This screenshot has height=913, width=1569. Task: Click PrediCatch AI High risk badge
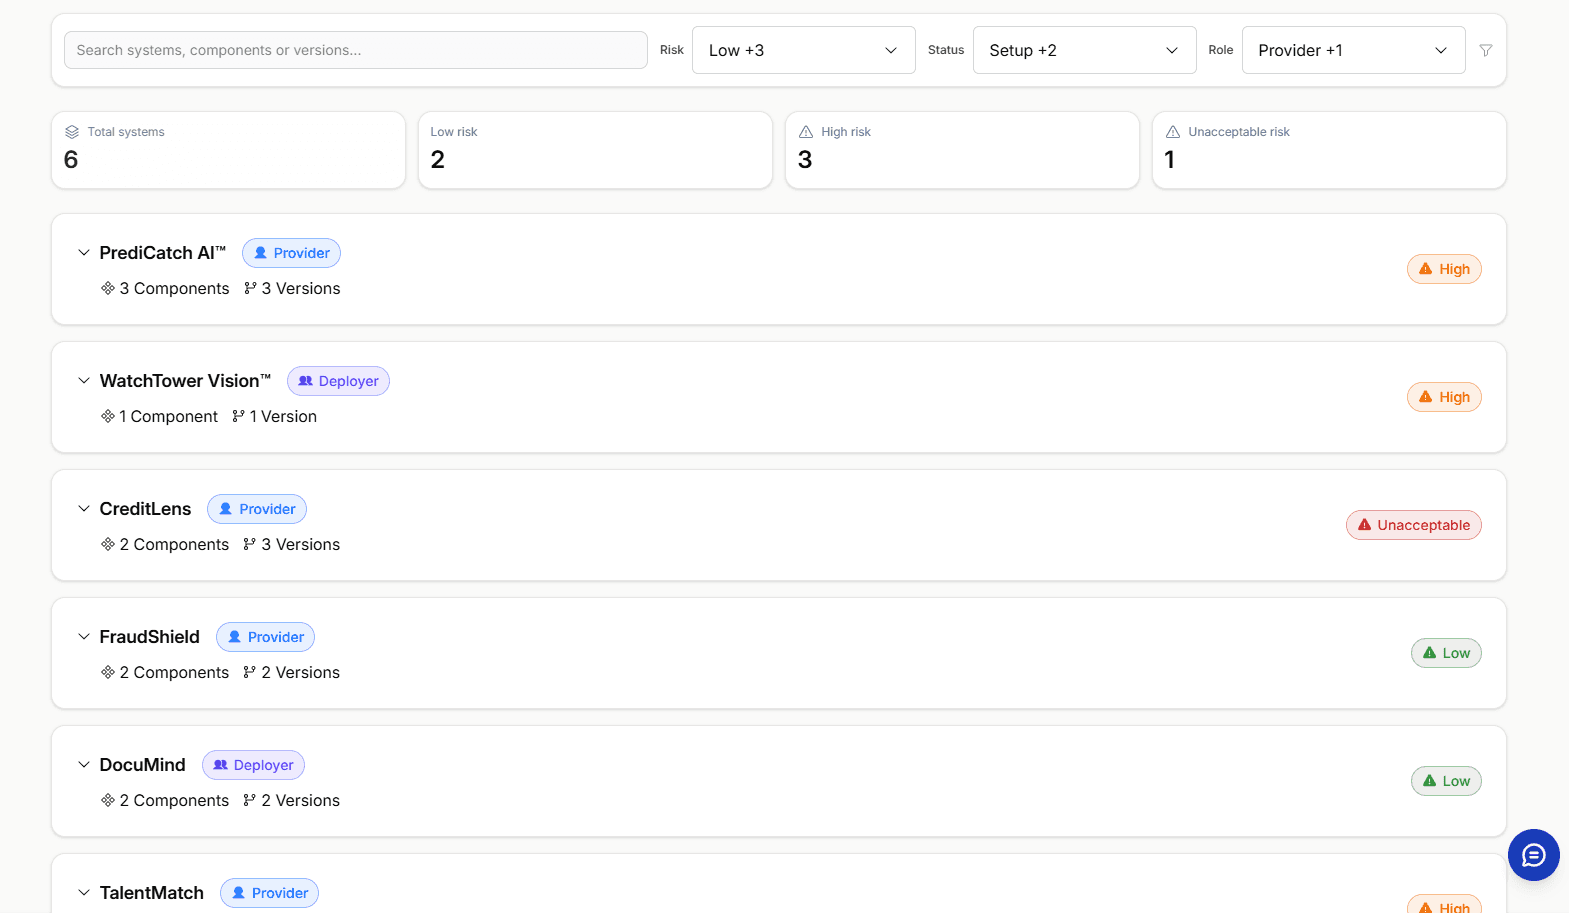[1444, 269]
